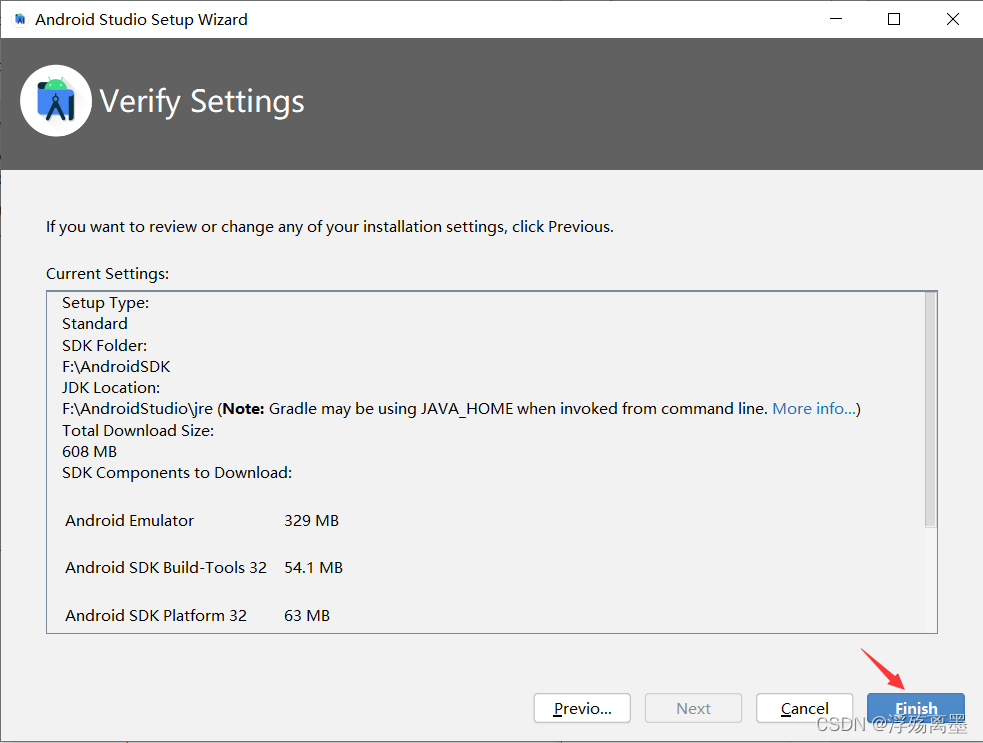983x743 pixels.
Task: Click the disabled Next button
Action: 693,708
